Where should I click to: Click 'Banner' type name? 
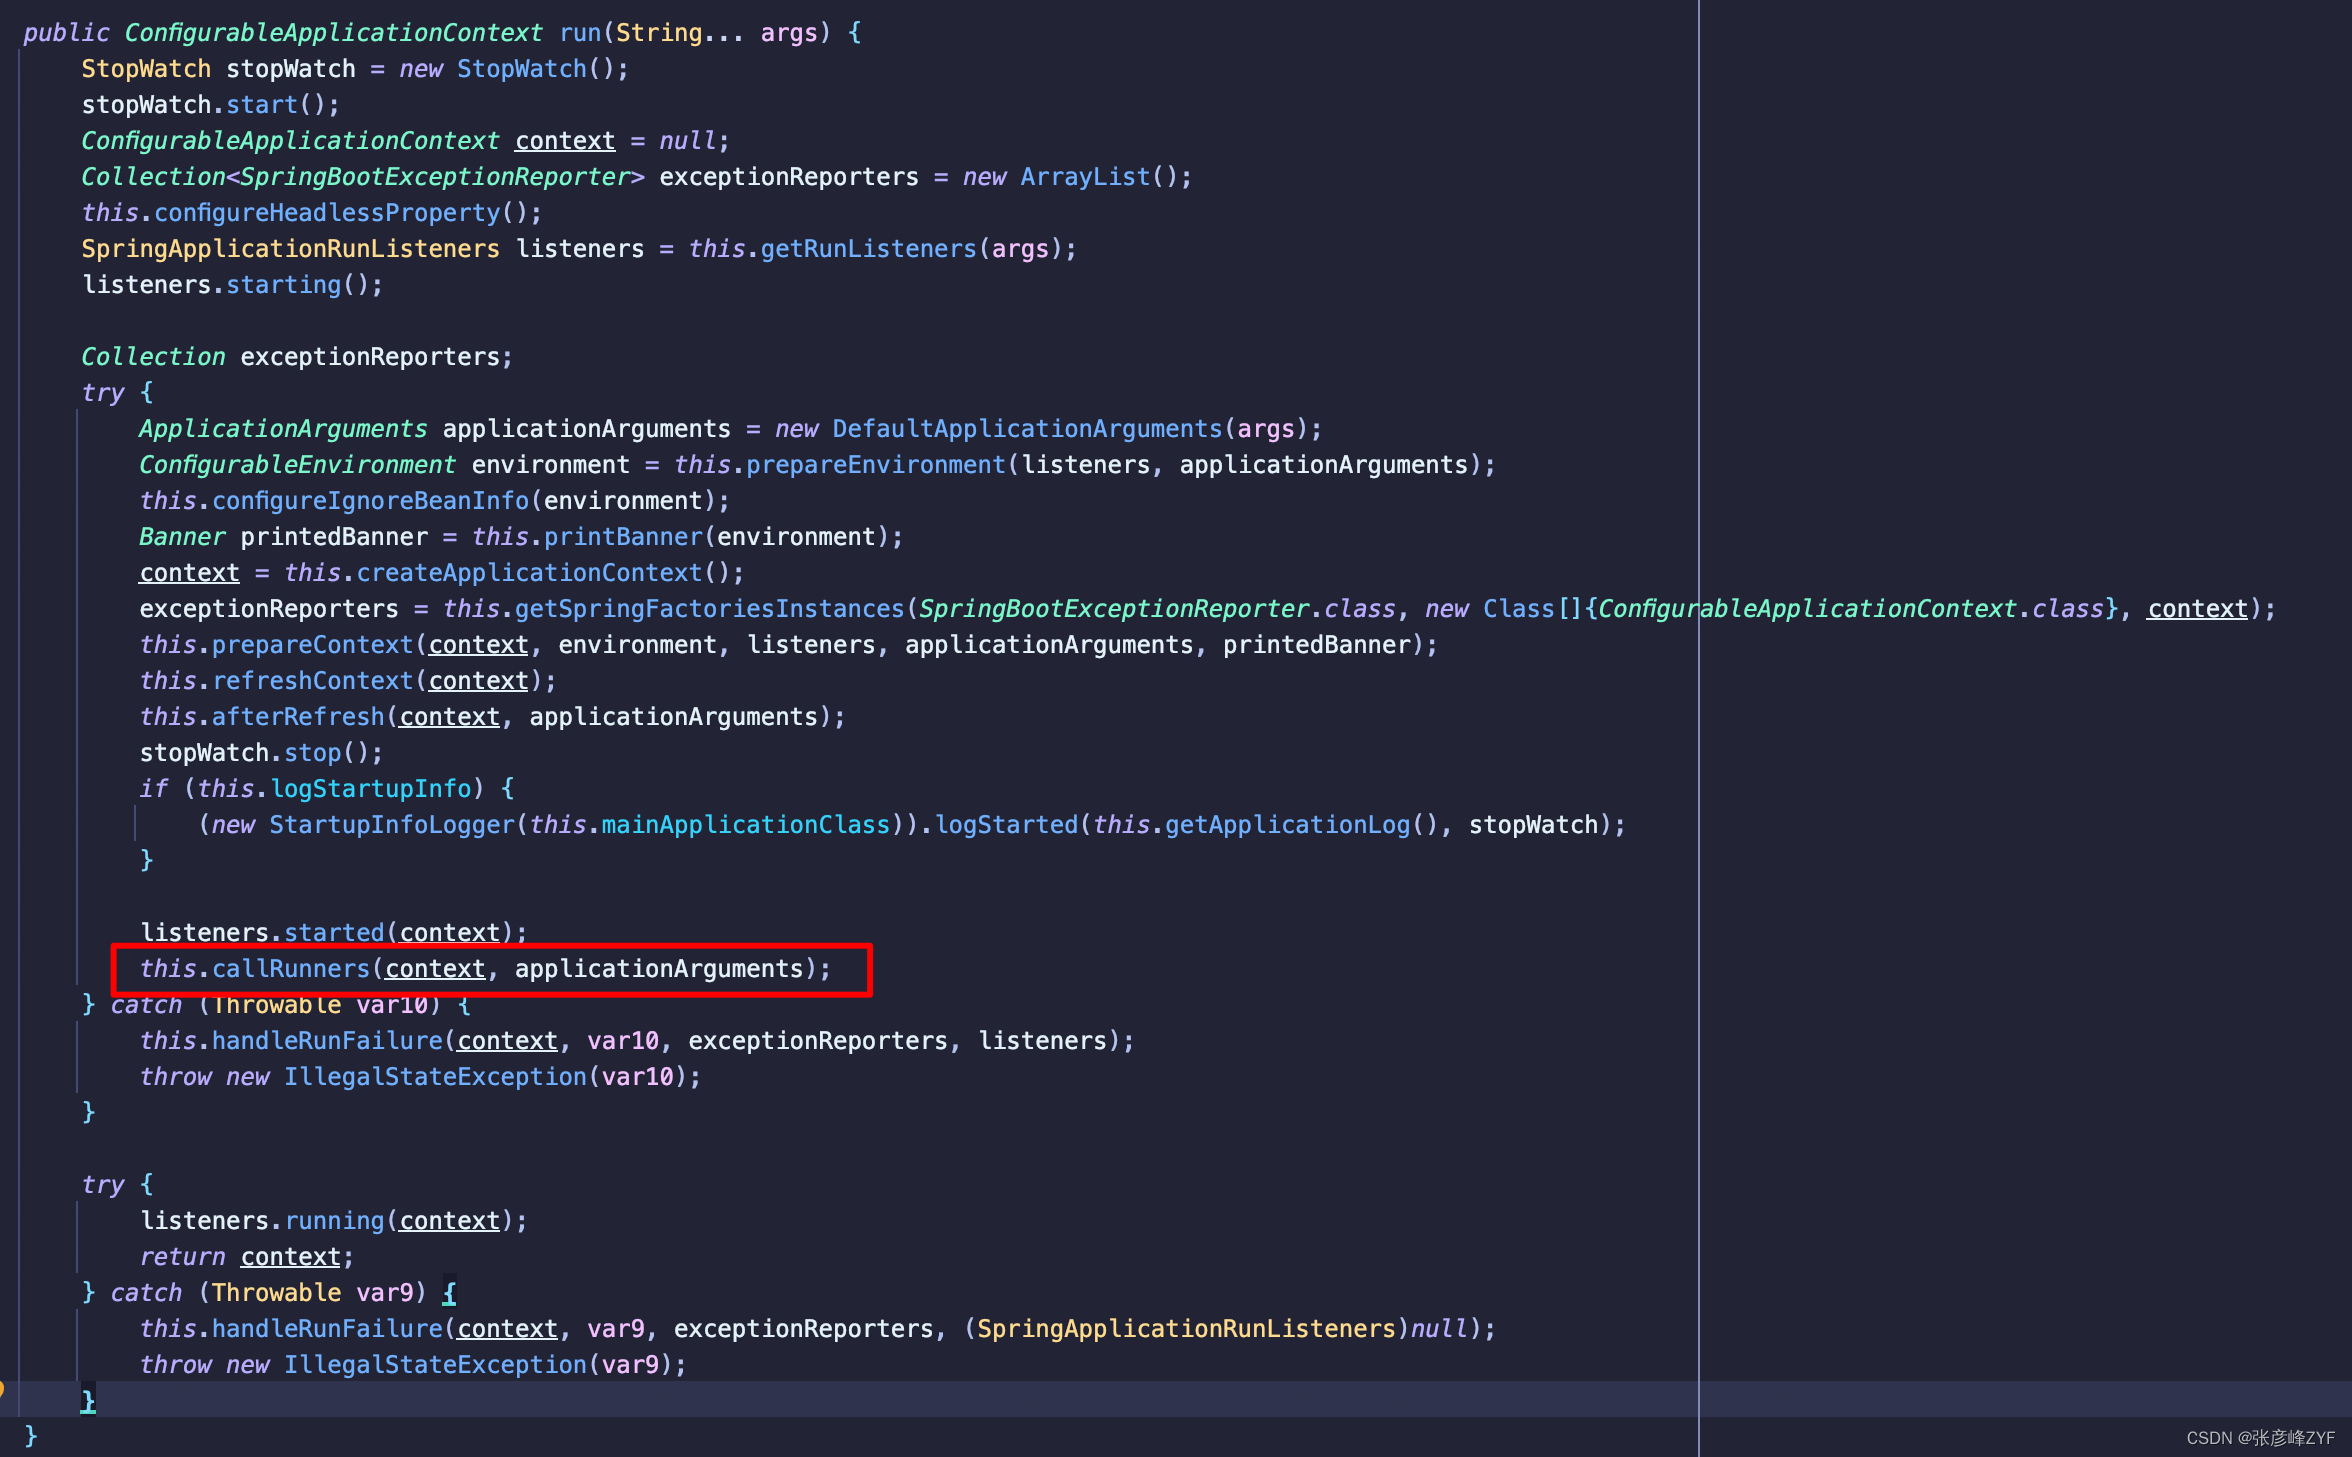[182, 537]
